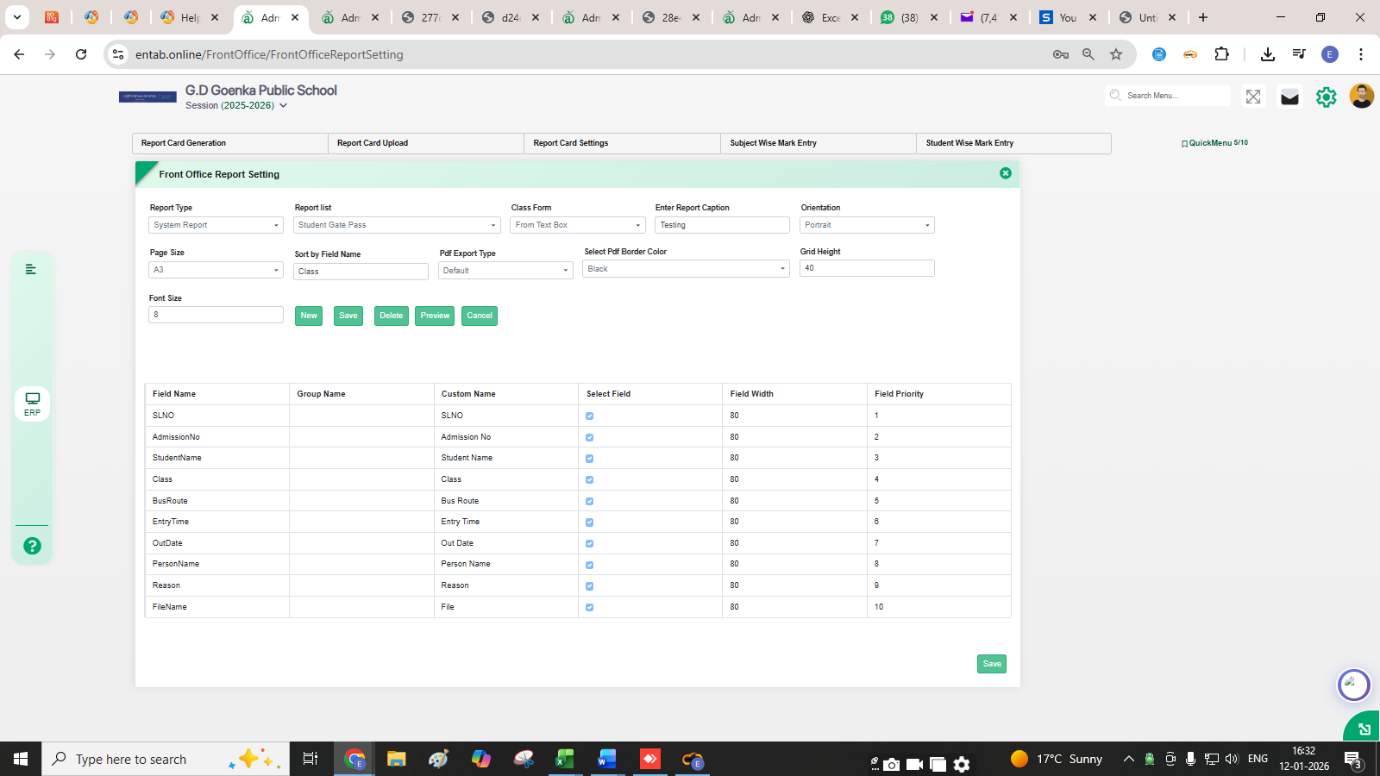The width and height of the screenshot is (1380, 776).
Task: Open the mail envelope icon
Action: [1290, 97]
